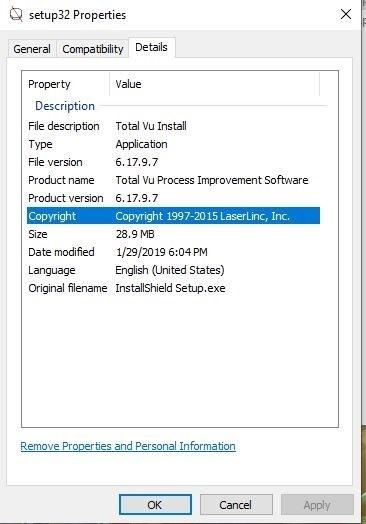The width and height of the screenshot is (366, 524).
Task: Click the 'Total Vu Install' value
Action: [151, 126]
